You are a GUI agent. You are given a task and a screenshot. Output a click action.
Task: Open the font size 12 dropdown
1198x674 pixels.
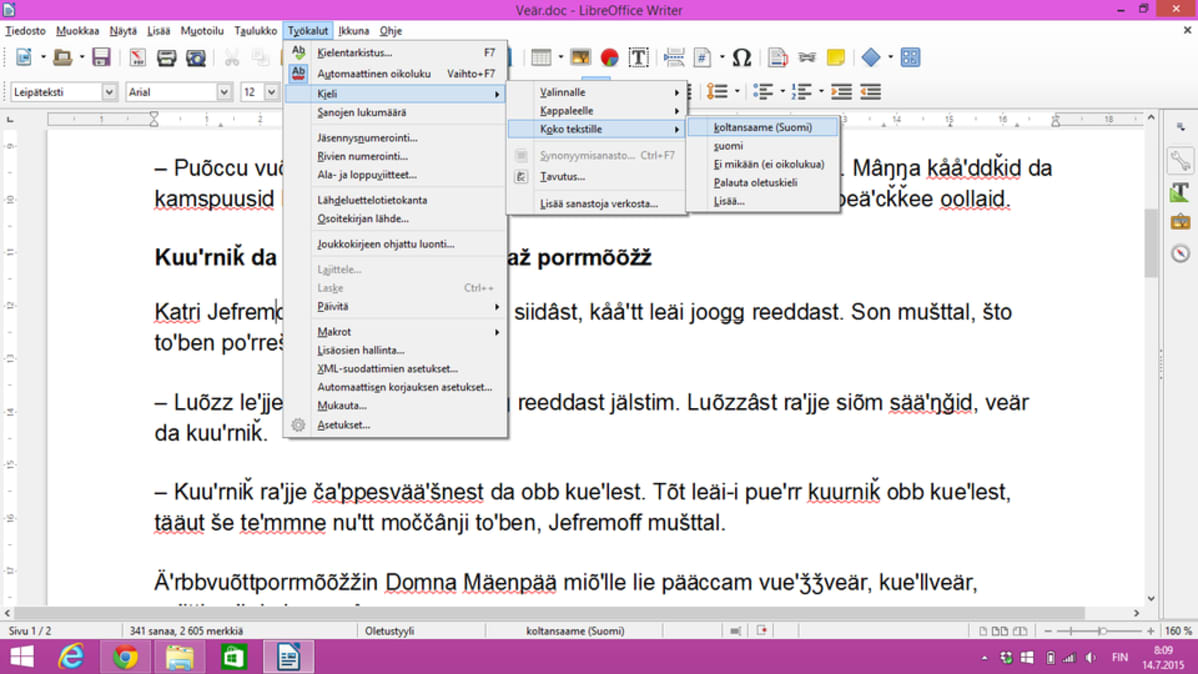click(x=271, y=92)
